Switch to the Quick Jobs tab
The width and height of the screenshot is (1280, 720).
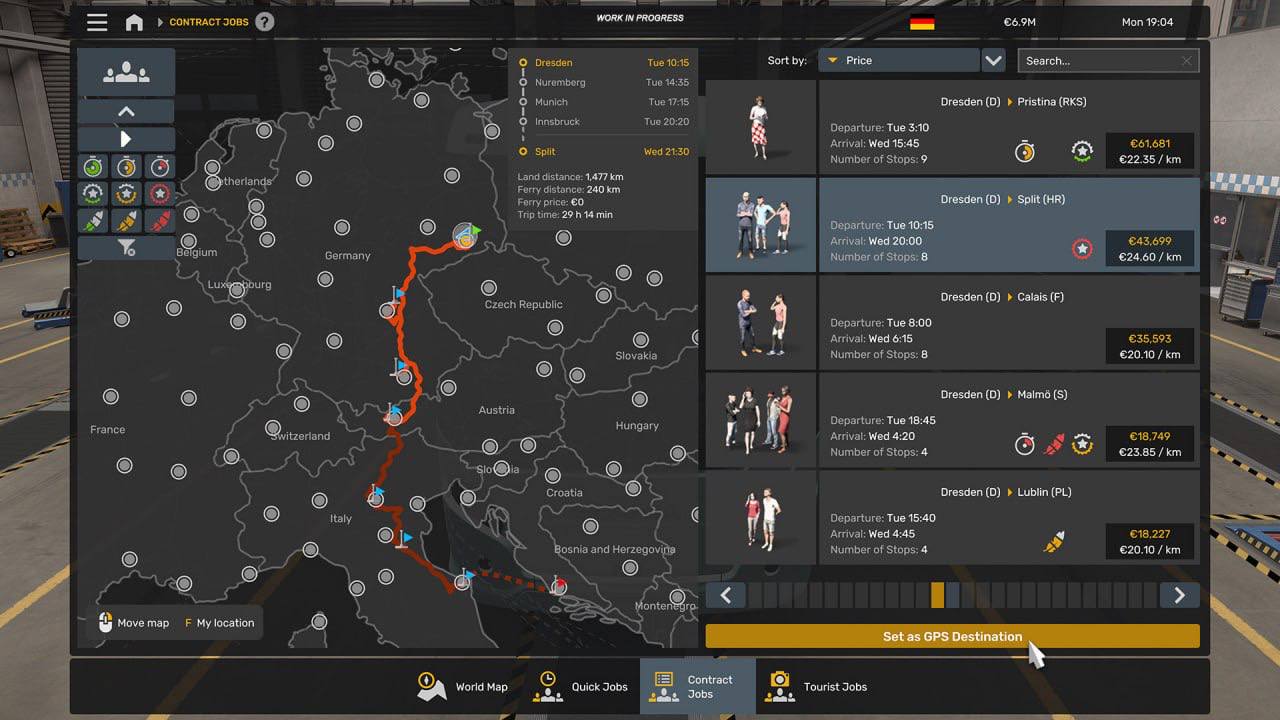(x=582, y=687)
